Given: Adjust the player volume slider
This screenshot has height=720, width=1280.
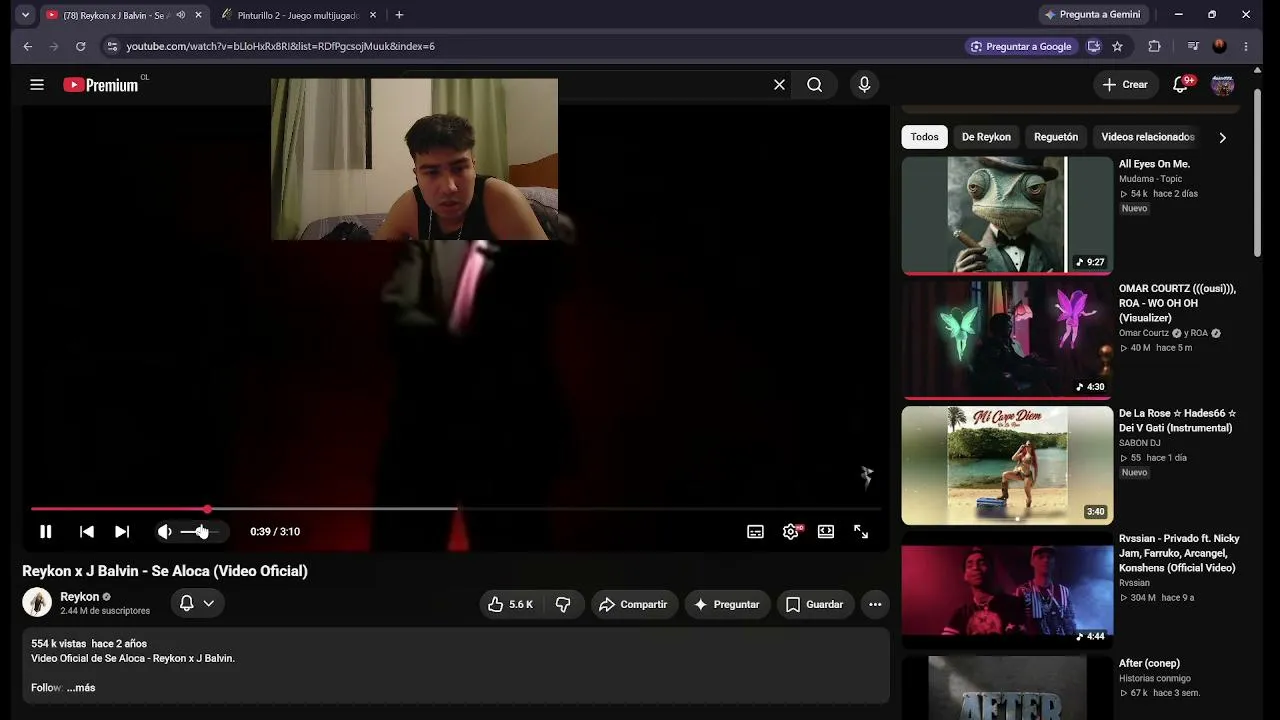Looking at the screenshot, I should coord(199,532).
